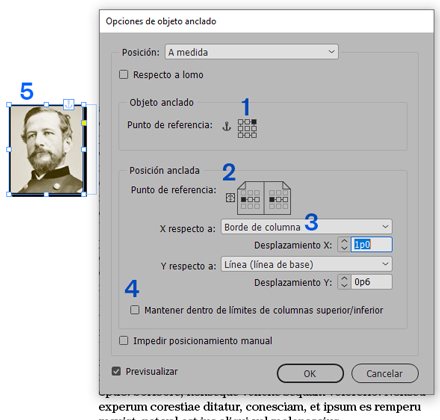Open X respecto a dropdown Borde de columna
The height and width of the screenshot is (420, 440).
(307, 227)
